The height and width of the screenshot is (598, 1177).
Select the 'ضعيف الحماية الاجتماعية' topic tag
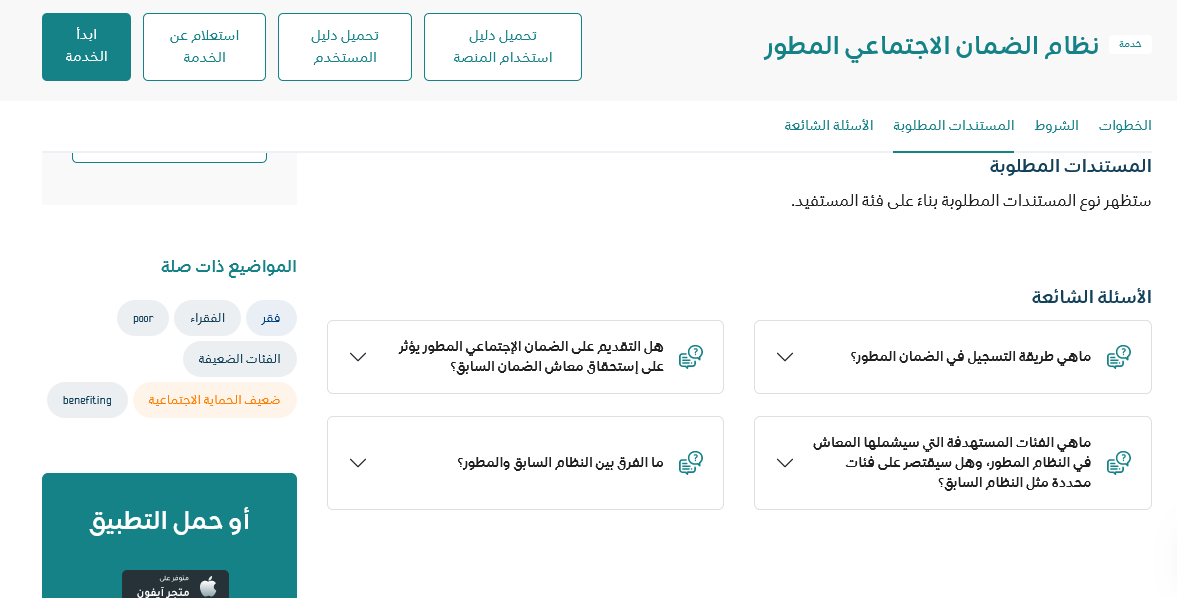pos(215,400)
